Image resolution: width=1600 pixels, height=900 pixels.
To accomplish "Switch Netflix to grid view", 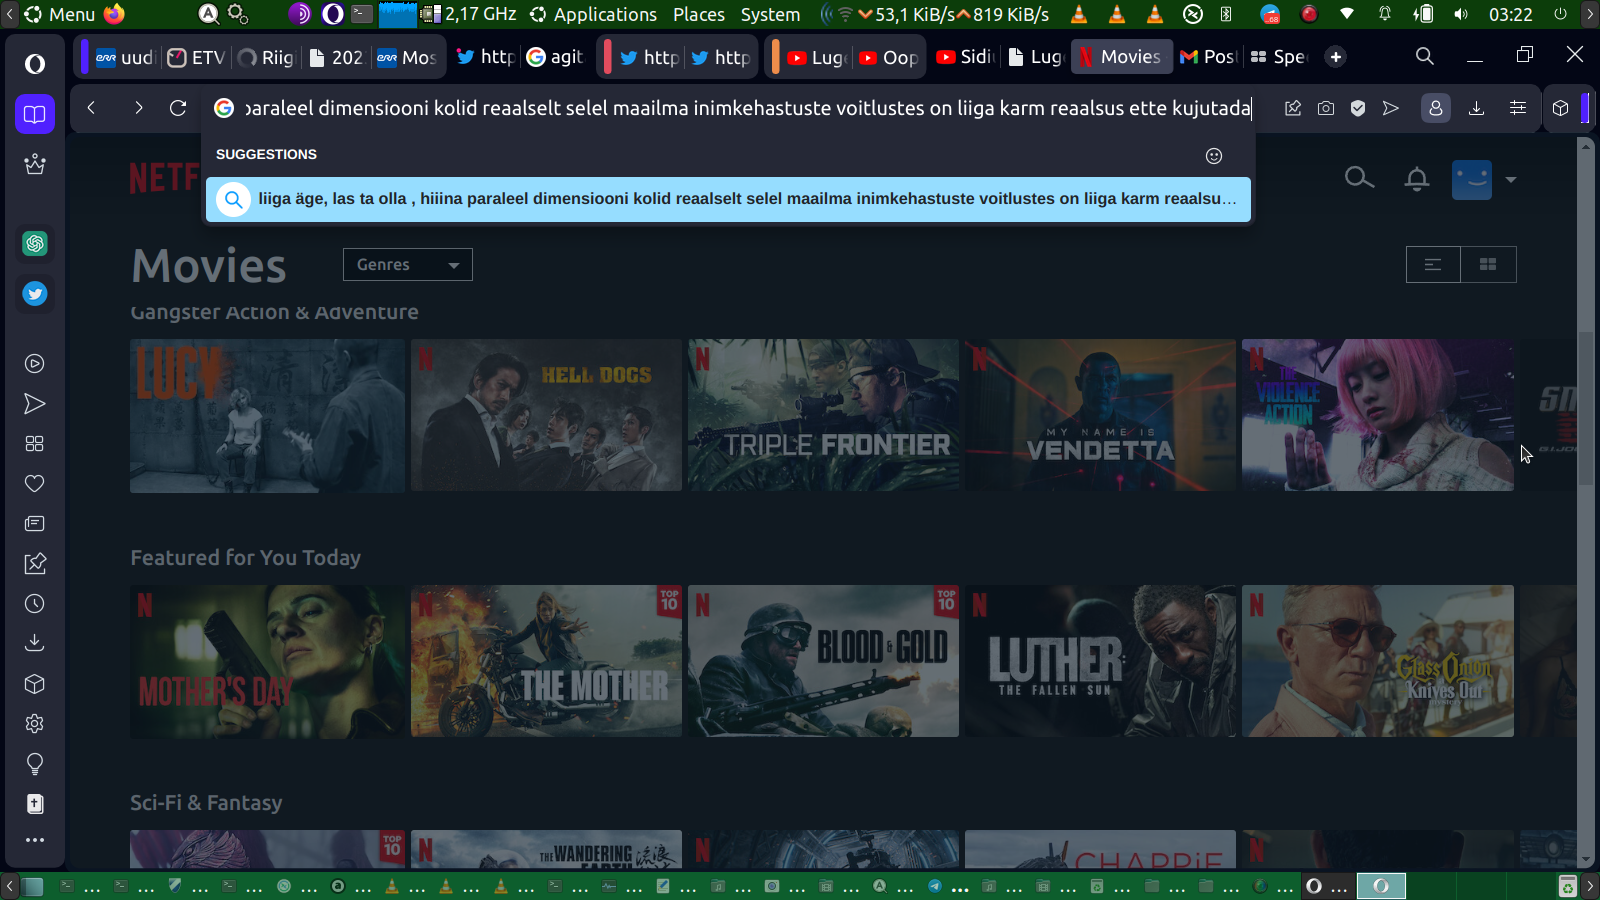I will pos(1488,264).
